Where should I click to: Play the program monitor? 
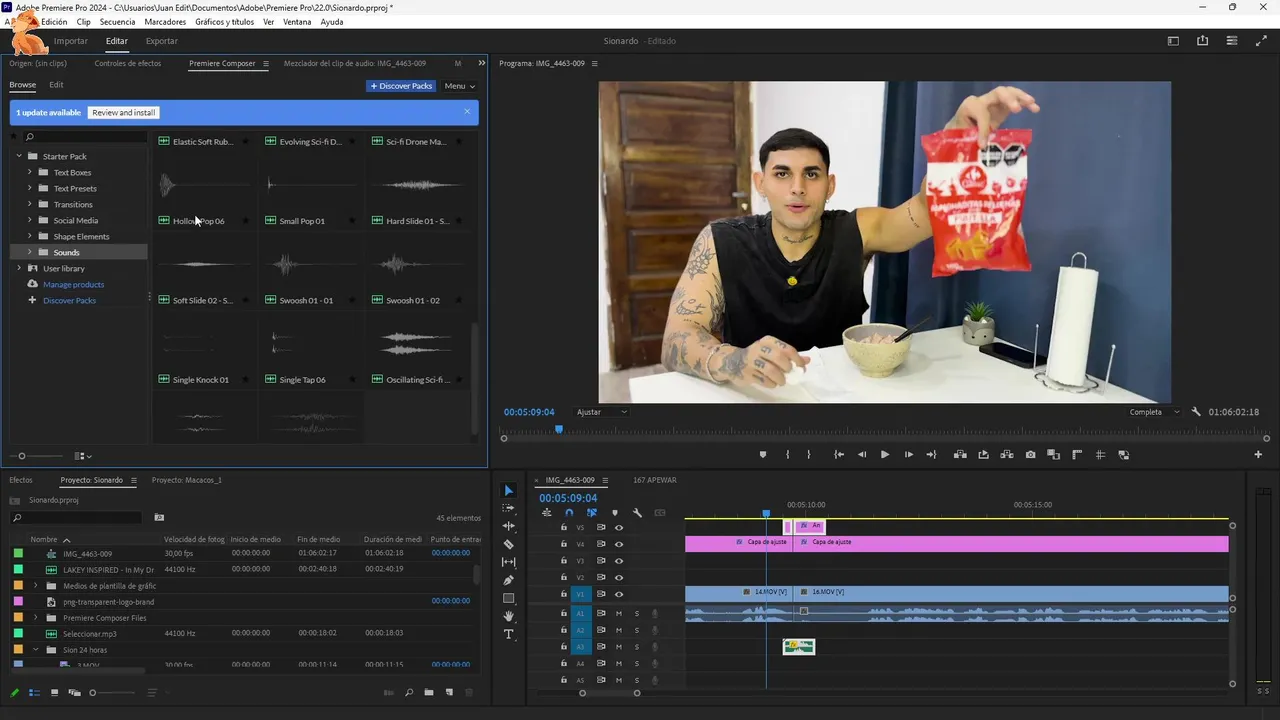tap(885, 455)
